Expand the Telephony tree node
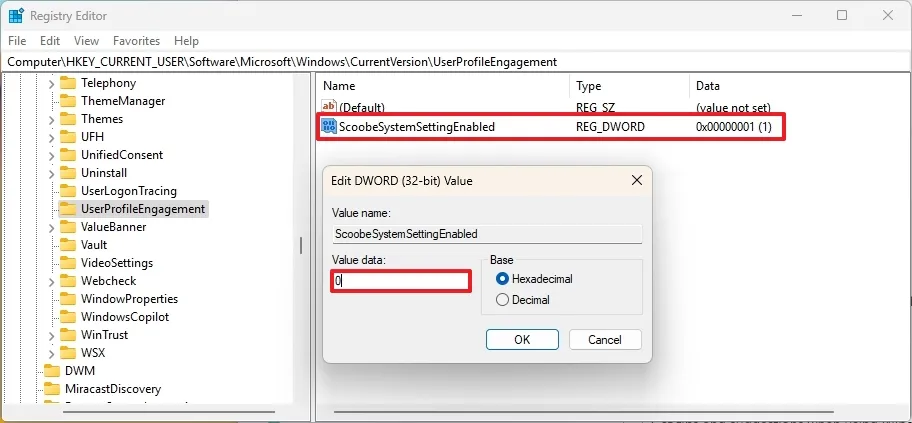 pyautogui.click(x=51, y=83)
